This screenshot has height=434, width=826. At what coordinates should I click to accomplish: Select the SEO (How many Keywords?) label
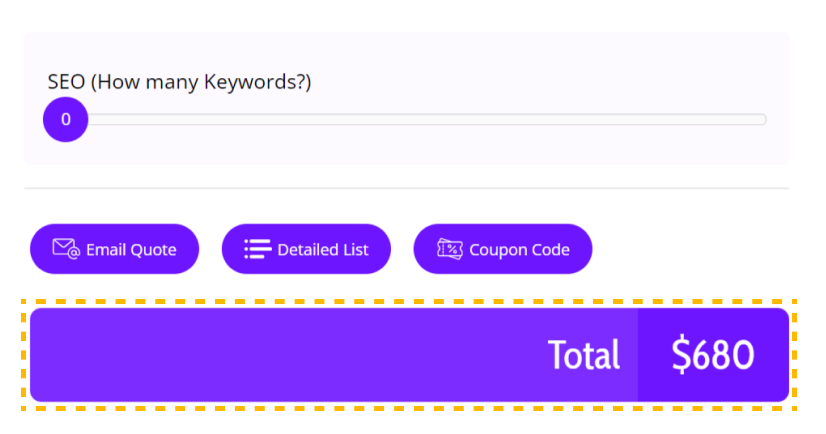pyautogui.click(x=179, y=82)
